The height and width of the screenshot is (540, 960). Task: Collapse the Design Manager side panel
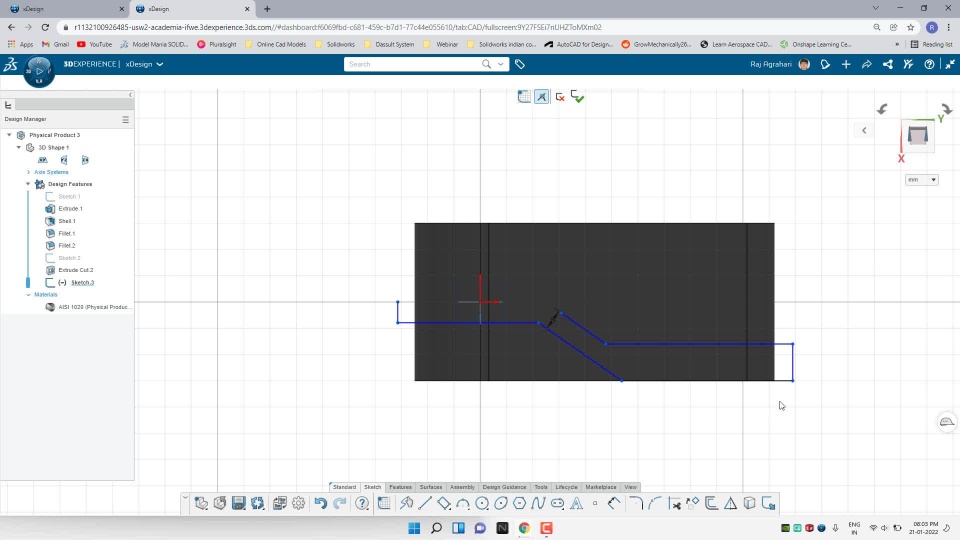(x=130, y=95)
